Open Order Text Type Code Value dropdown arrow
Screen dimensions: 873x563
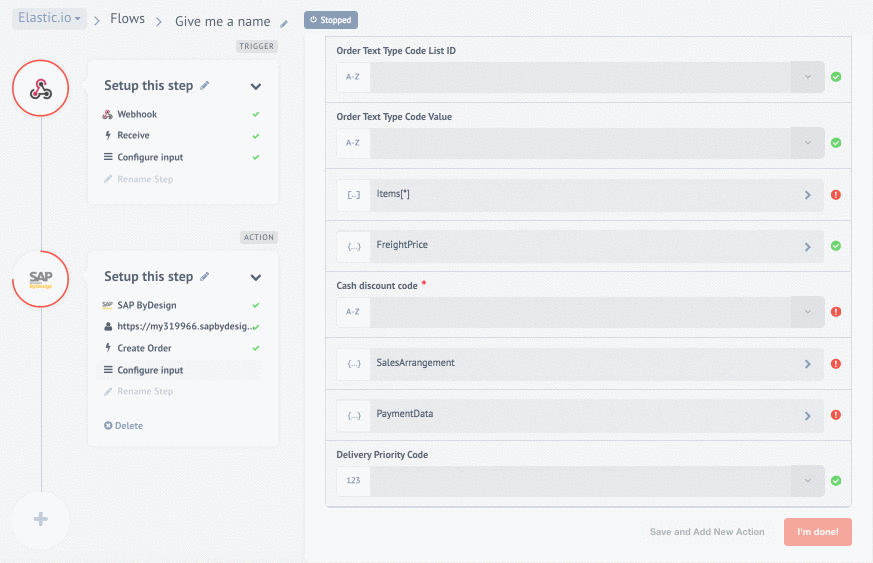(x=808, y=143)
